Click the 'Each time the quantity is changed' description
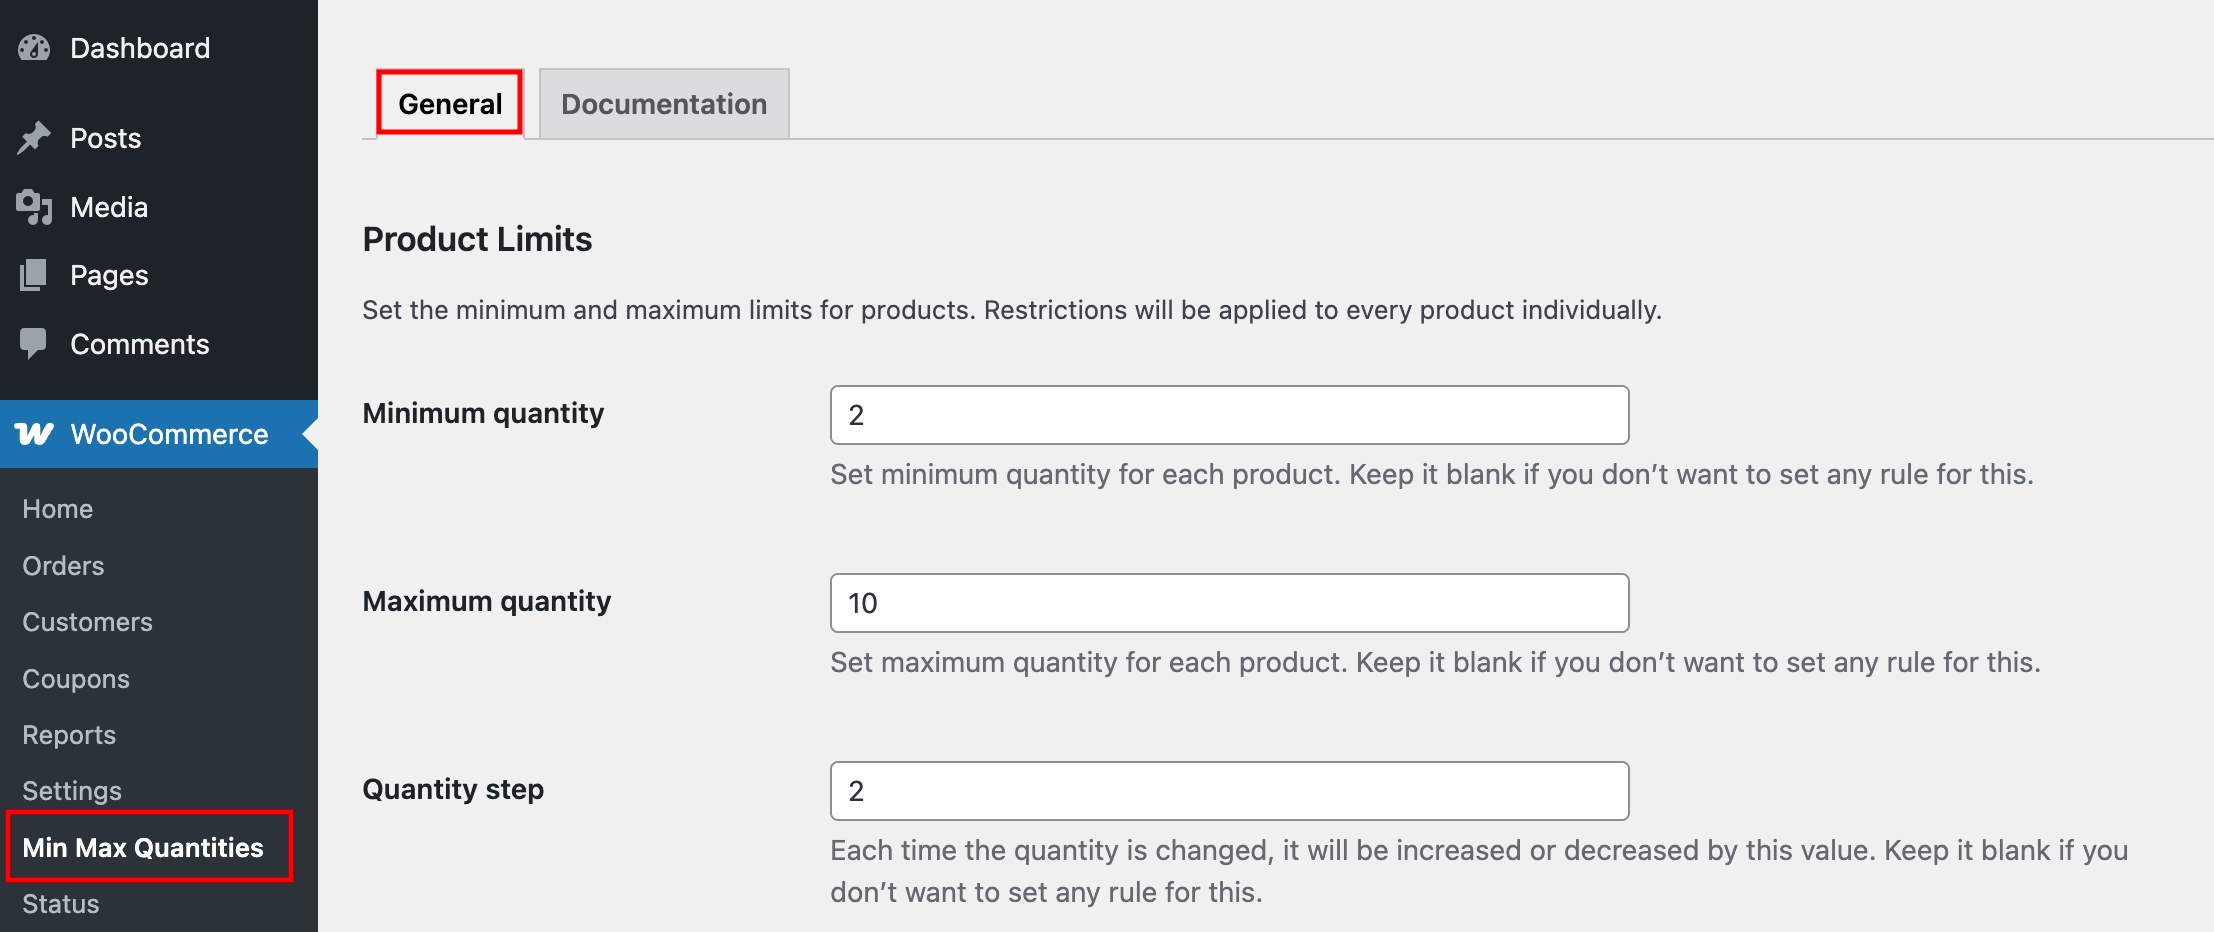This screenshot has height=932, width=2214. pyautogui.click(x=1479, y=871)
